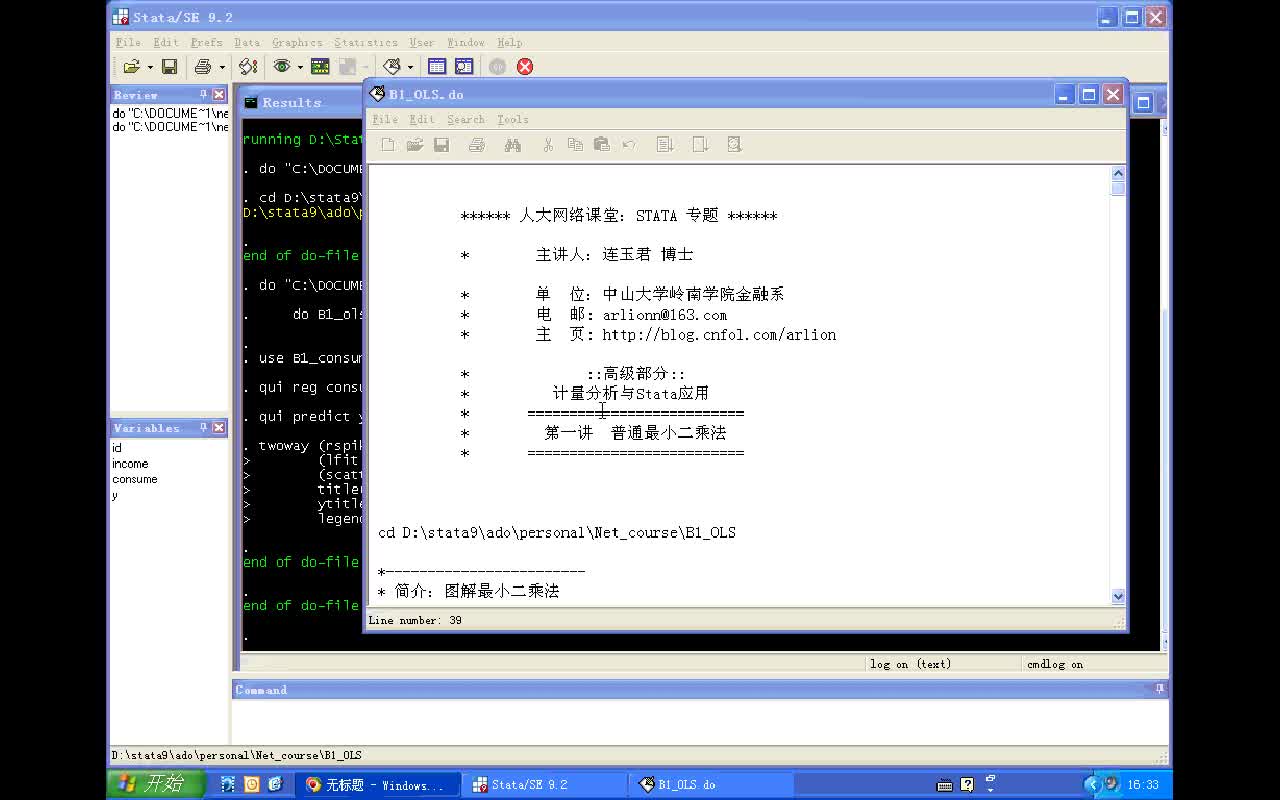Click the red Break icon in Stata toolbar
Viewport: 1280px width, 800px height.
point(525,67)
